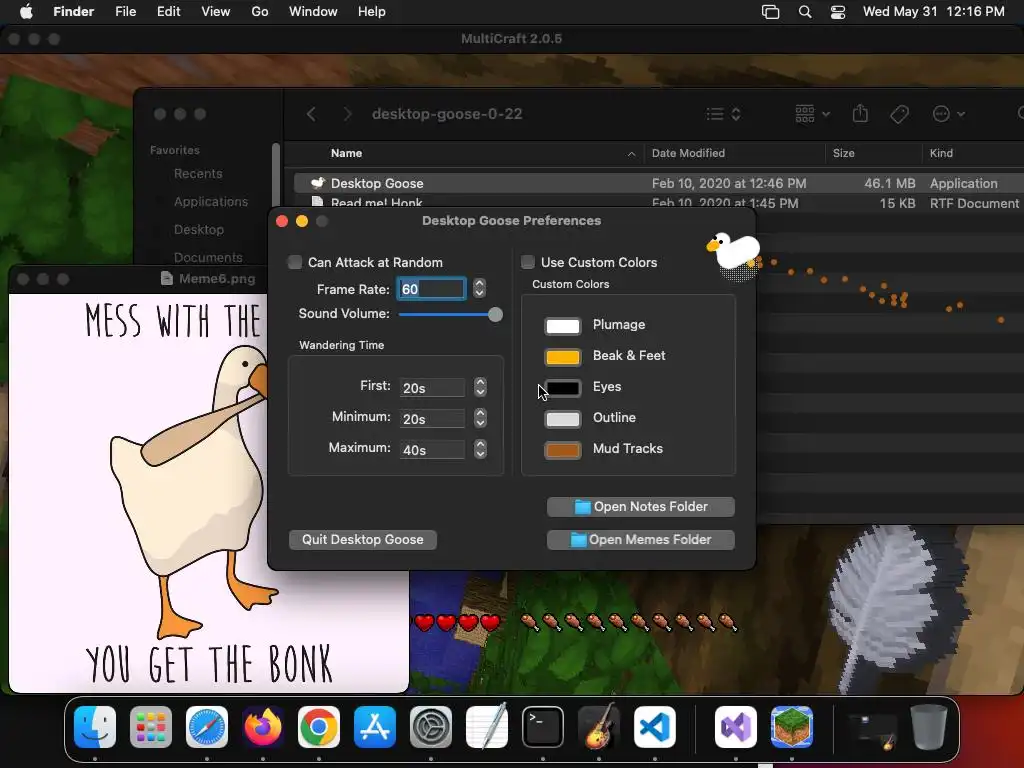
Task: Click the Frame Rate stepper arrows
Action: [479, 289]
